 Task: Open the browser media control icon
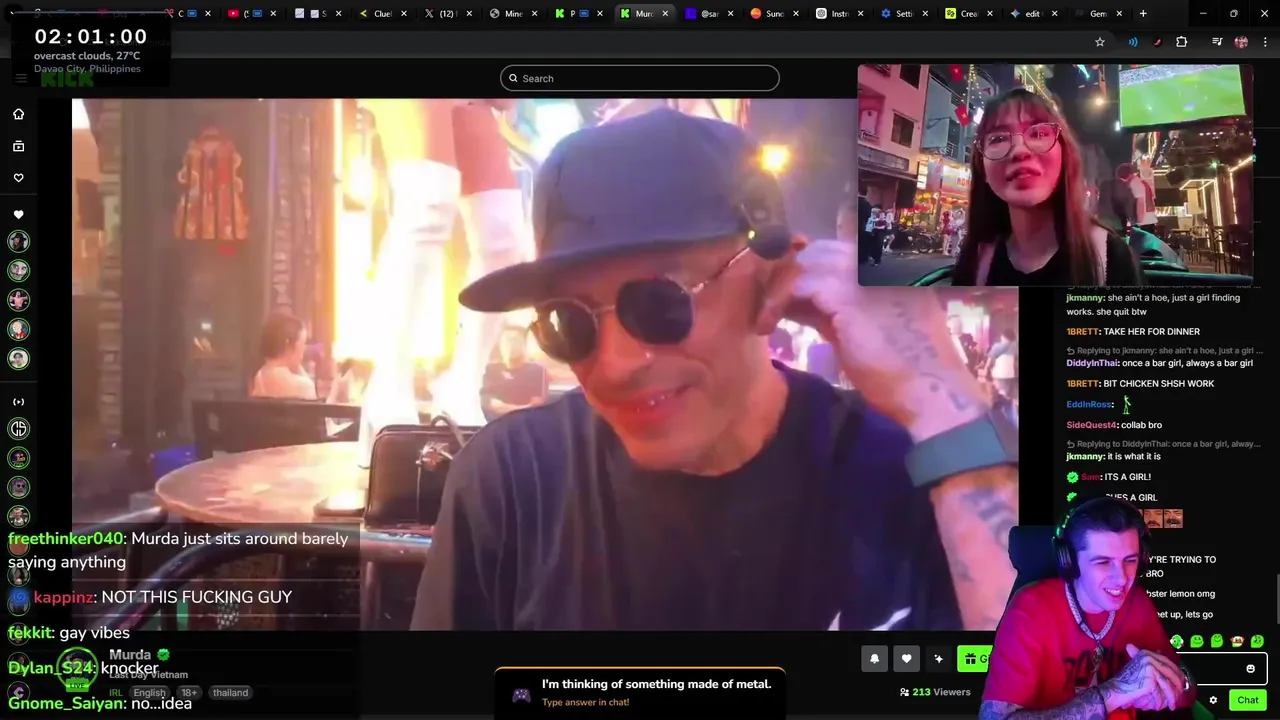pyautogui.click(x=1217, y=42)
